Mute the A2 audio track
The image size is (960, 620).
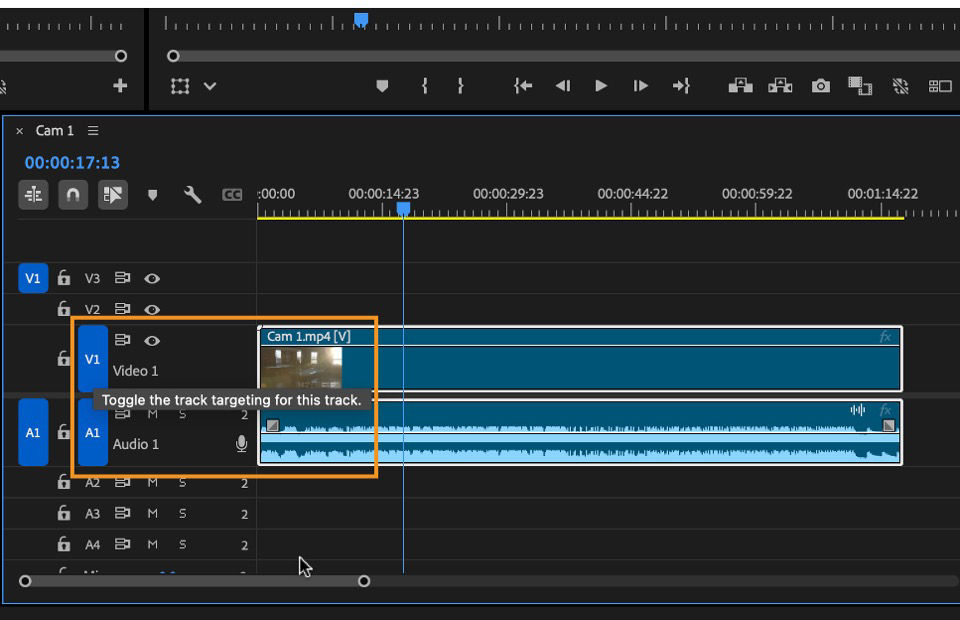(151, 482)
